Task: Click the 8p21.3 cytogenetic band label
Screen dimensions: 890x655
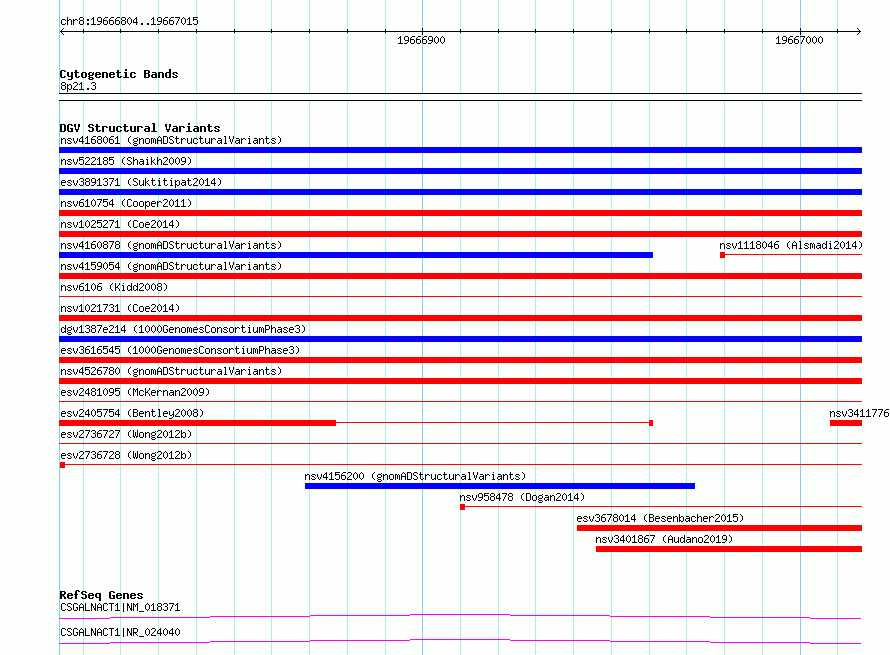Action: pyautogui.click(x=78, y=86)
